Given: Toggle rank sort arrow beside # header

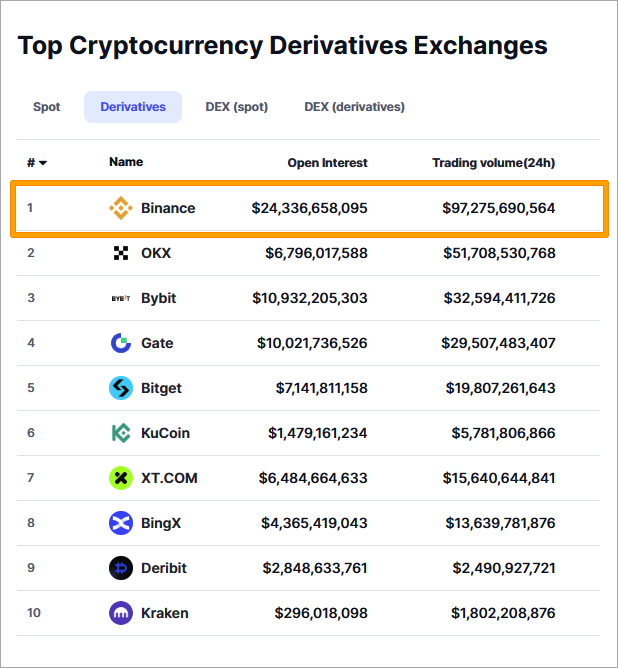Looking at the screenshot, I should click(43, 163).
